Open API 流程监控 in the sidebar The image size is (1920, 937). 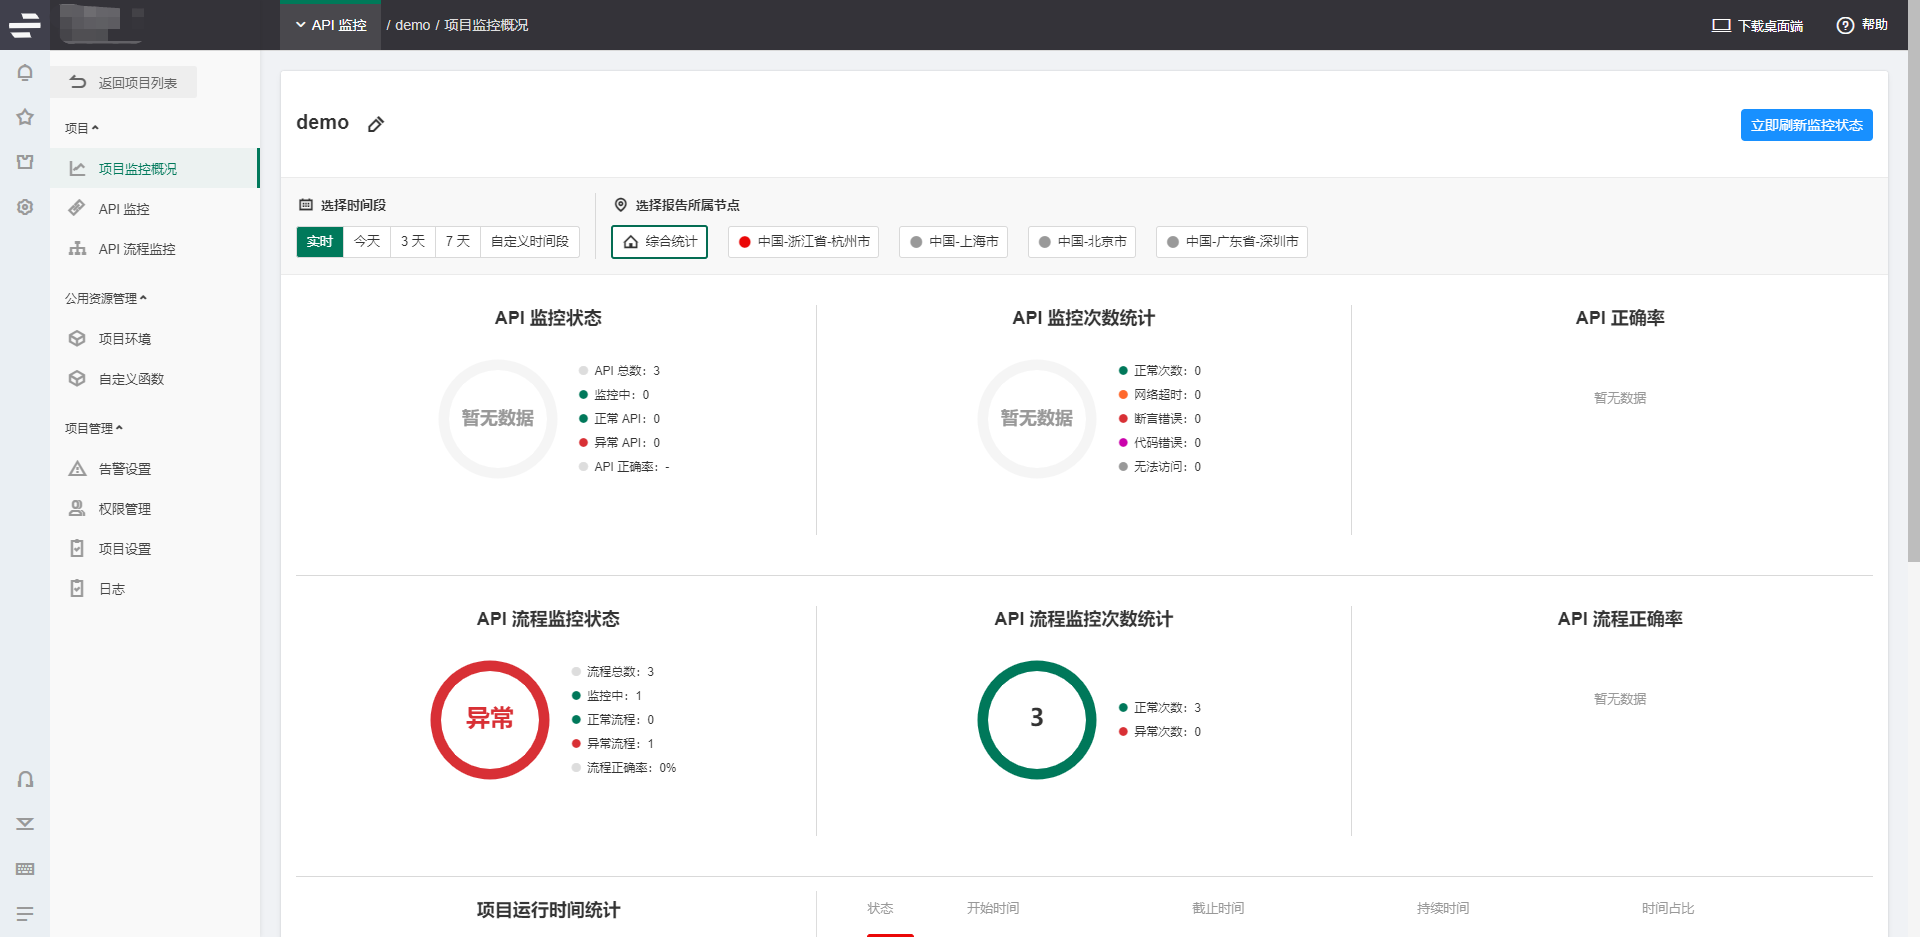pyautogui.click(x=155, y=248)
